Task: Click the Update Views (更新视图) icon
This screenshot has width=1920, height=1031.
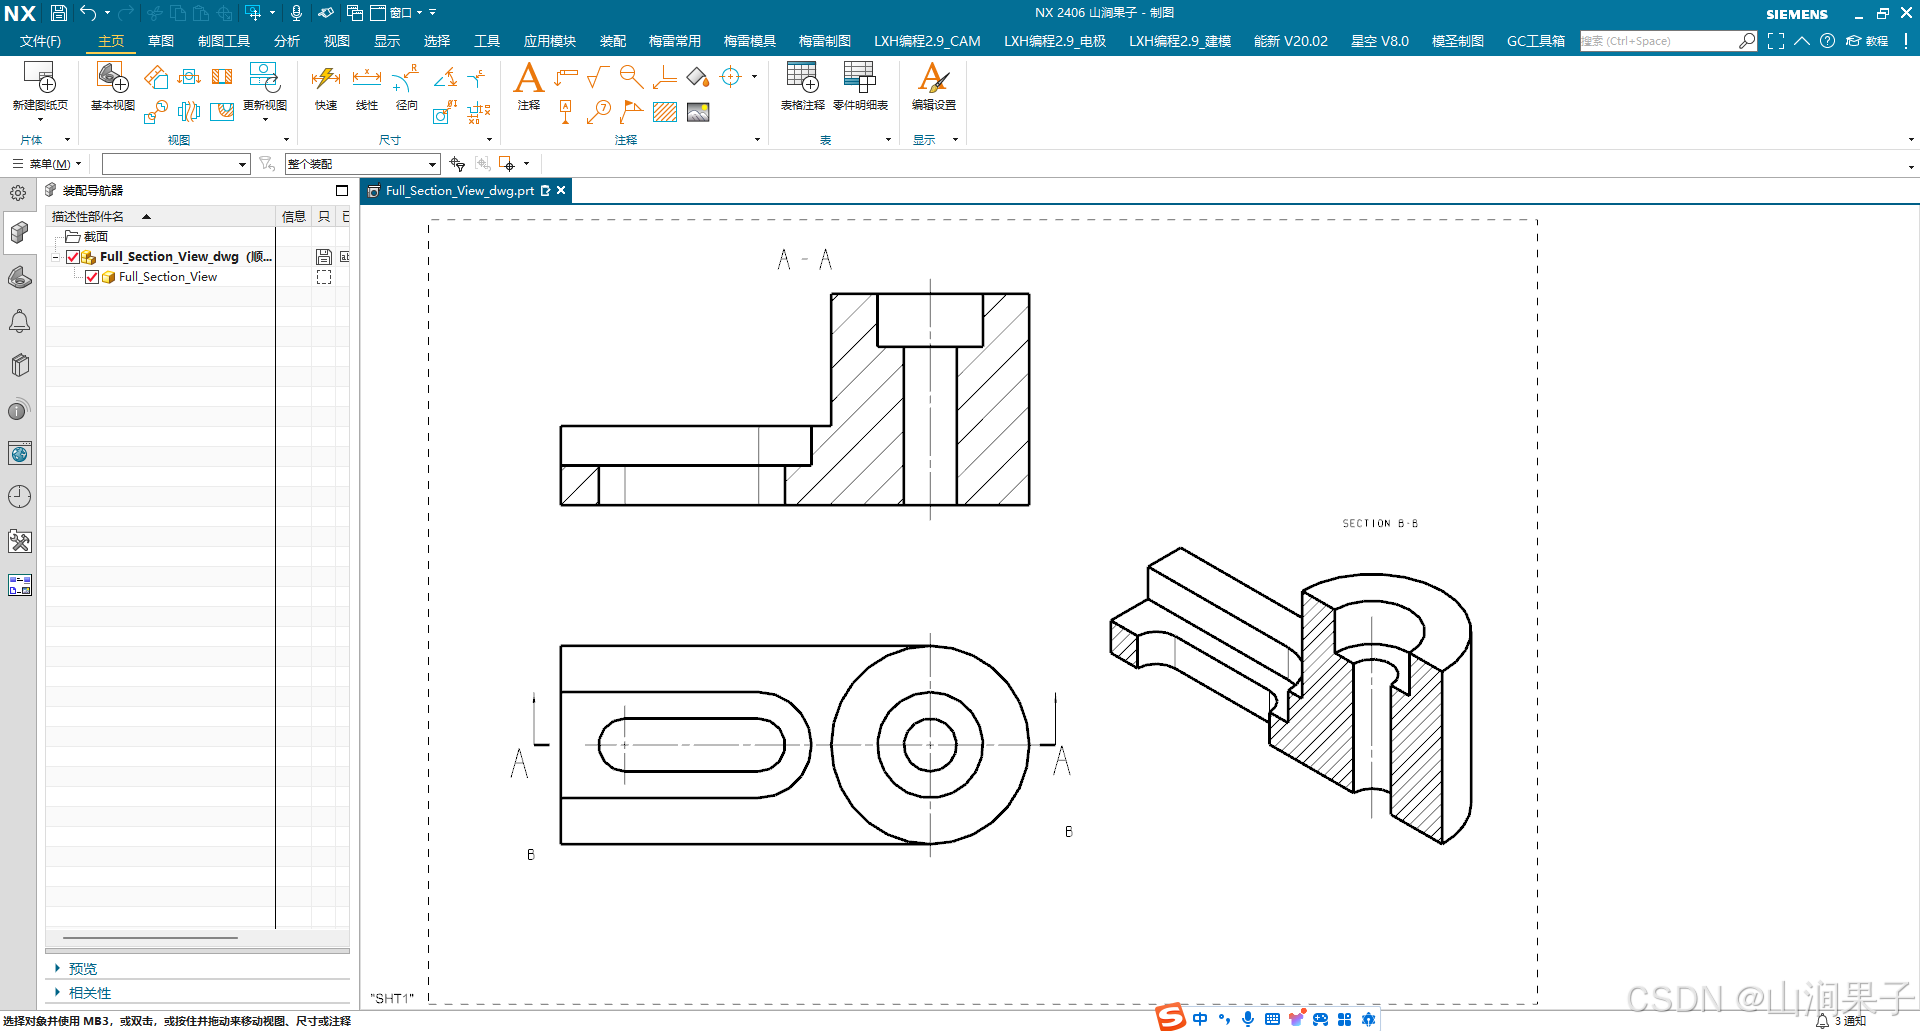Action: (264, 78)
